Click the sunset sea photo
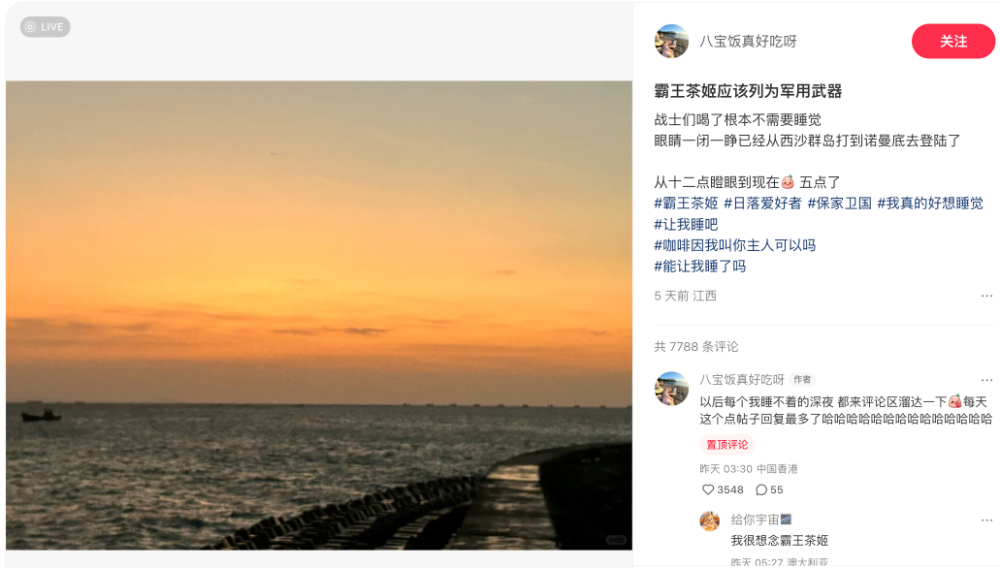 (x=319, y=315)
